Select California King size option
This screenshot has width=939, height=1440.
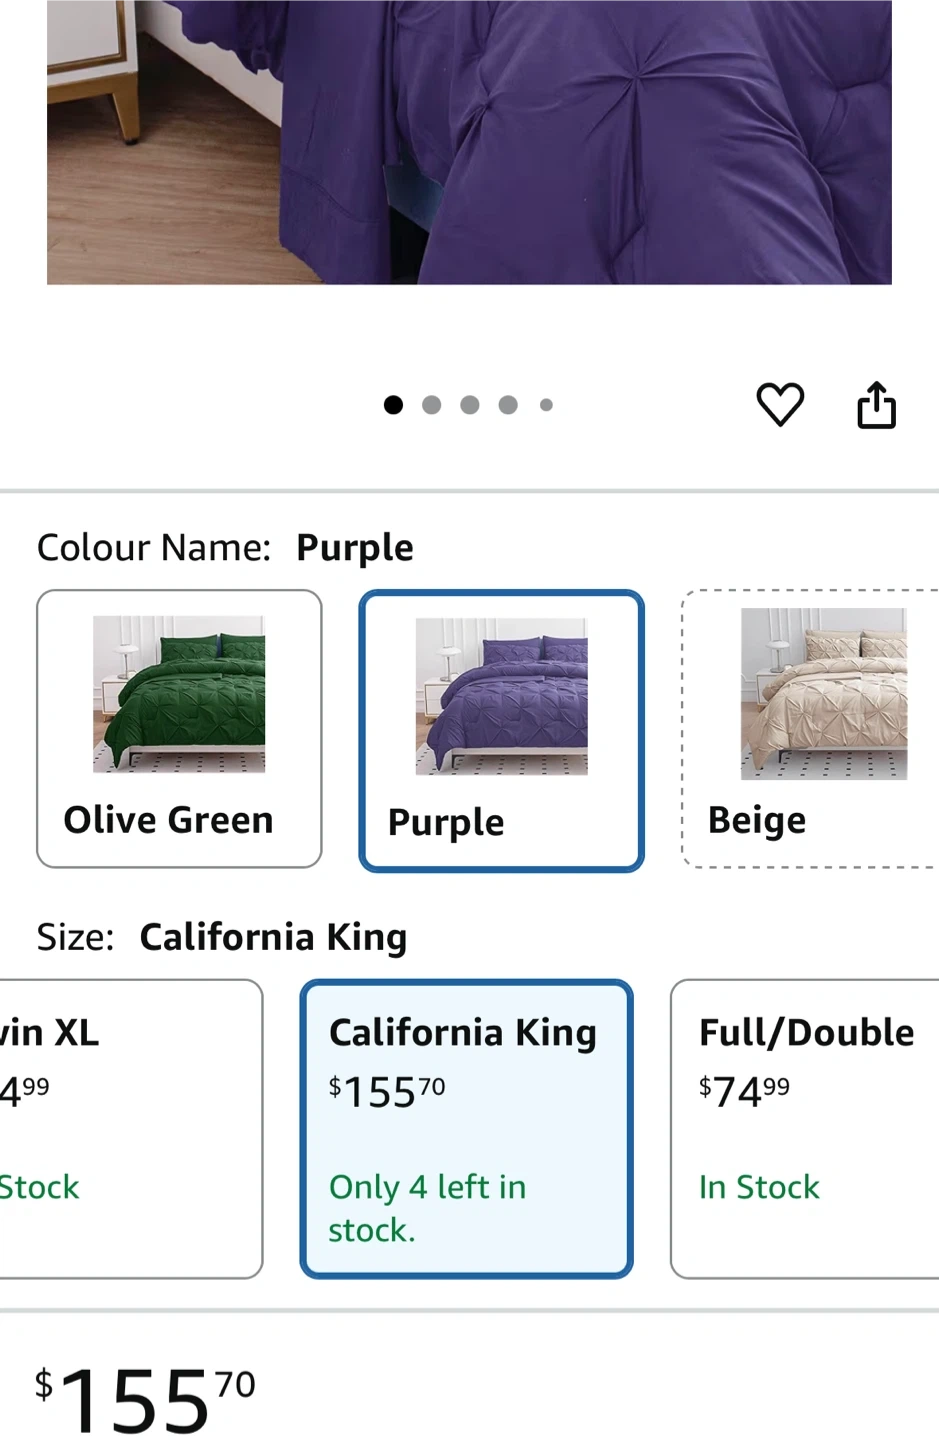click(466, 1129)
